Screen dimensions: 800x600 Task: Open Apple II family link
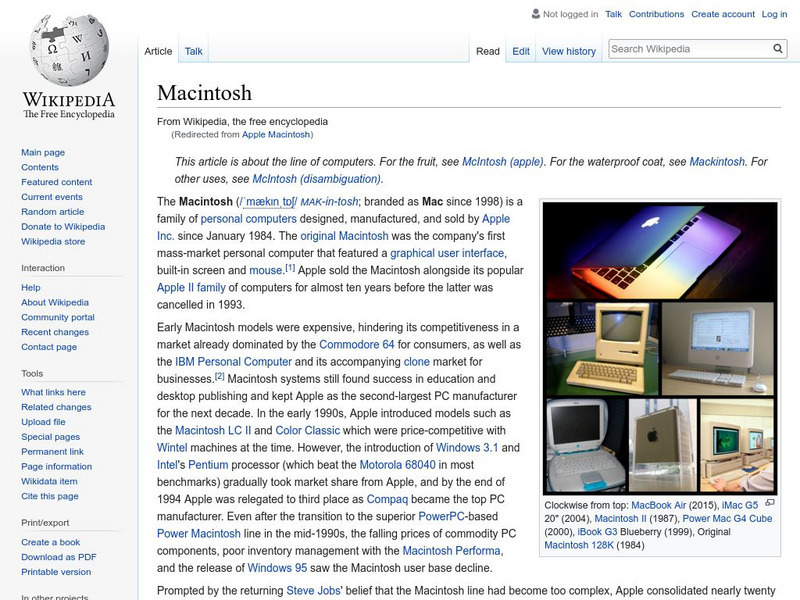(191, 287)
